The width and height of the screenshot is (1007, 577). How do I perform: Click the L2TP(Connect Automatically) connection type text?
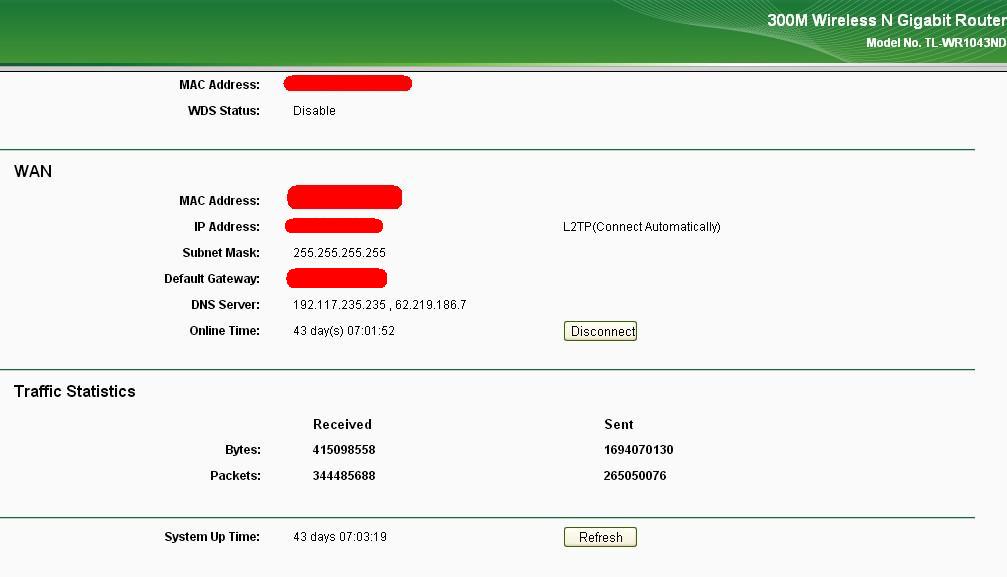pyautogui.click(x=641, y=227)
